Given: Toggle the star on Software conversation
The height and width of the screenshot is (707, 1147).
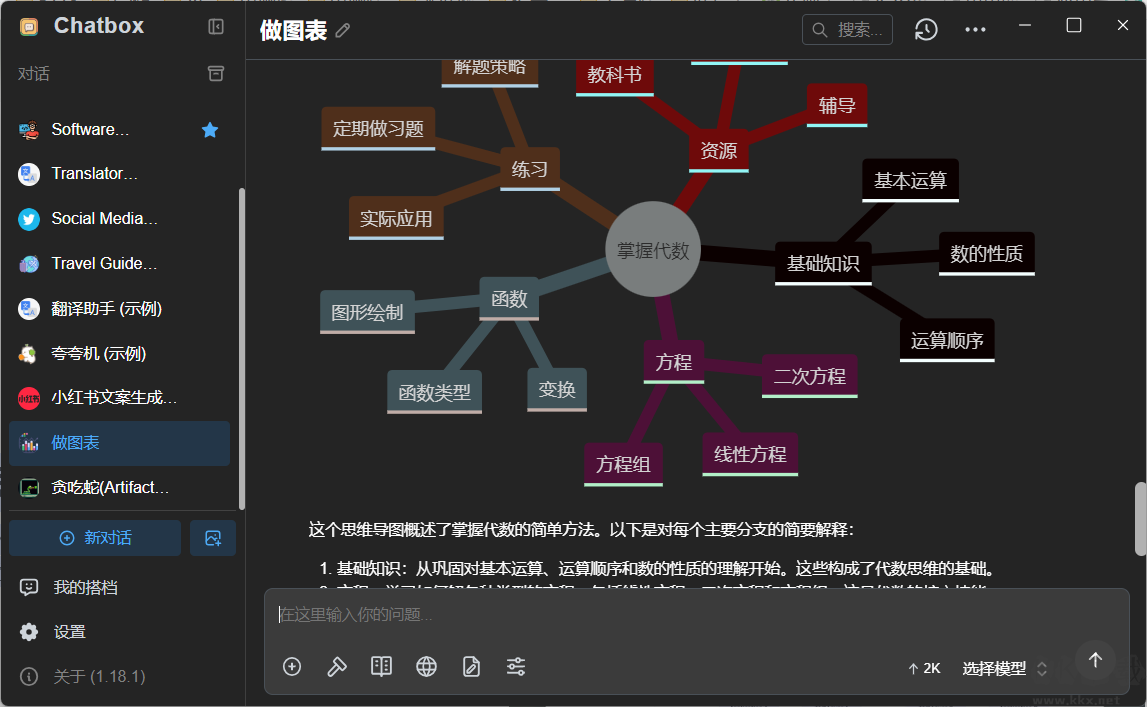Looking at the screenshot, I should click(210, 130).
